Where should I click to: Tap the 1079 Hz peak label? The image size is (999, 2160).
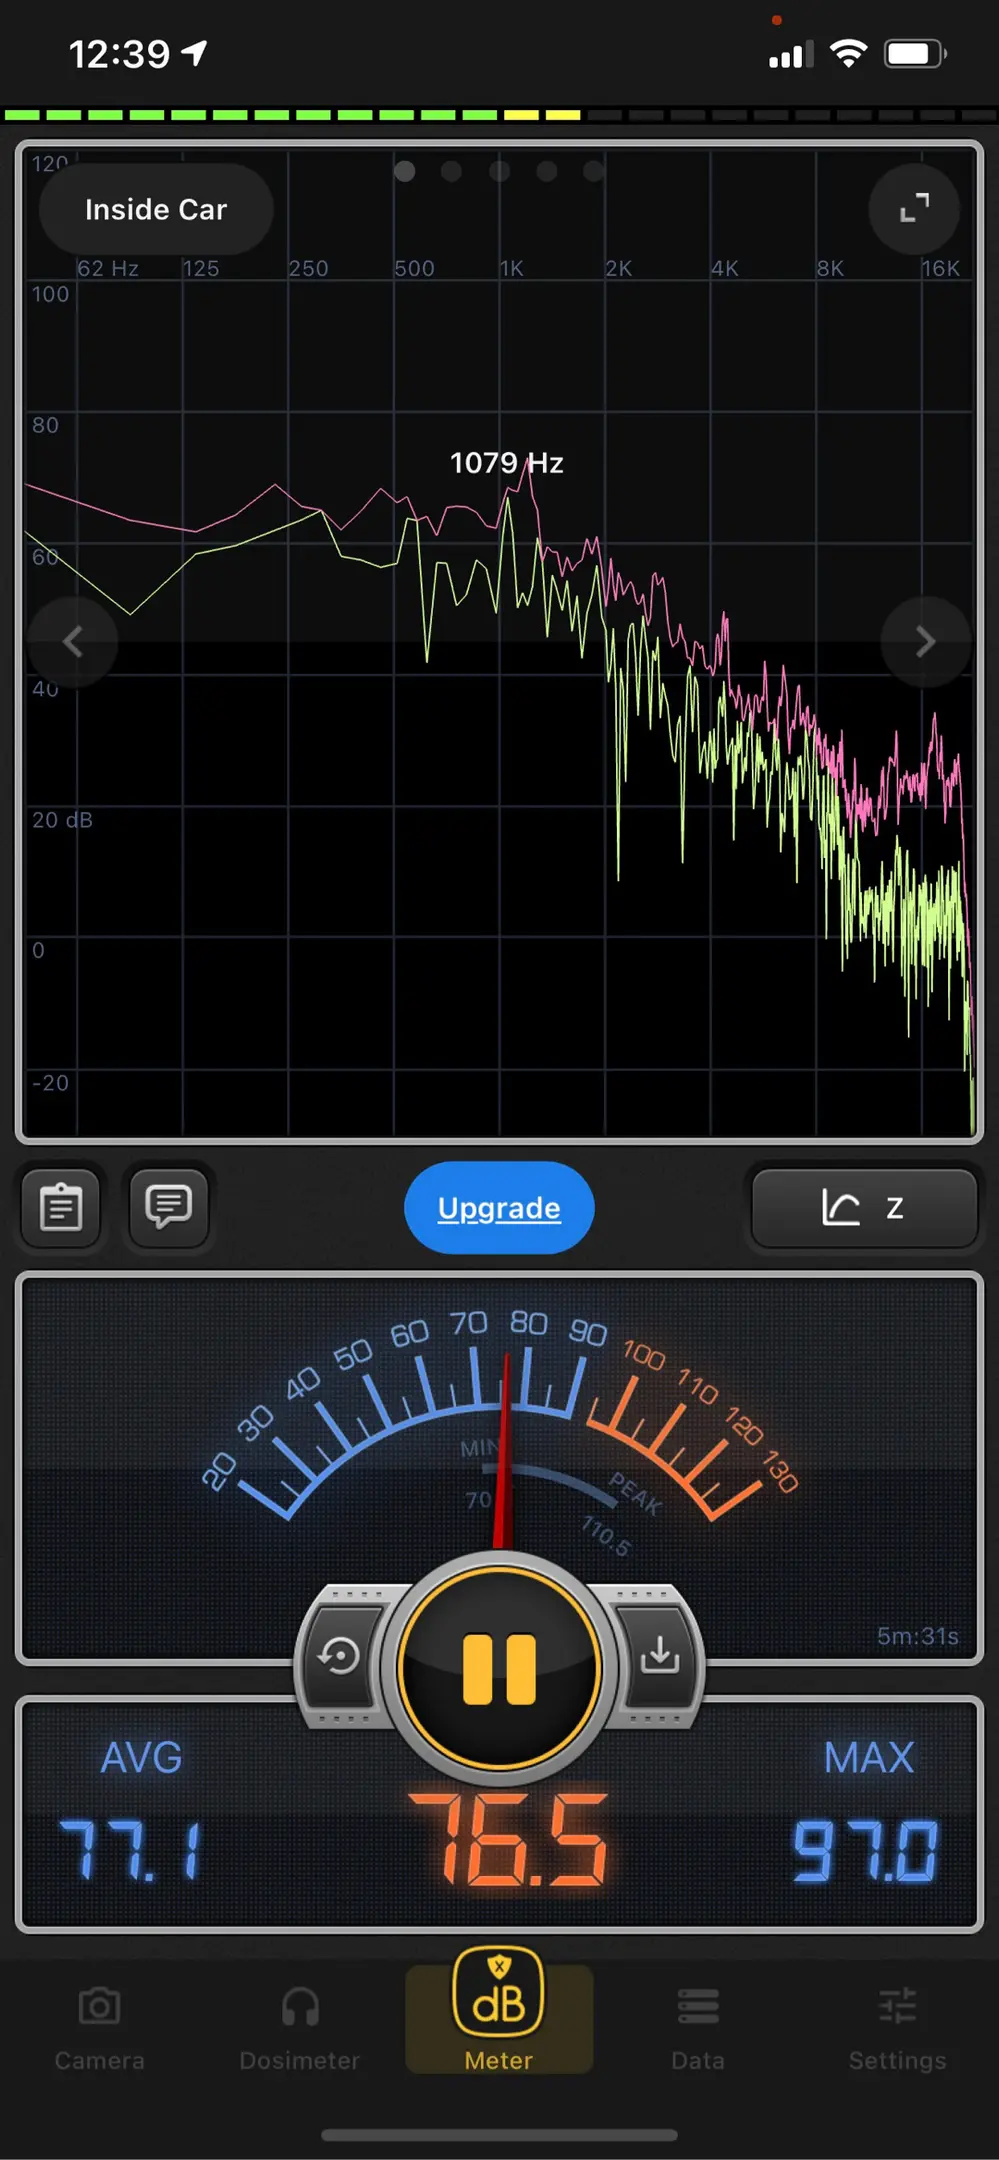point(506,463)
